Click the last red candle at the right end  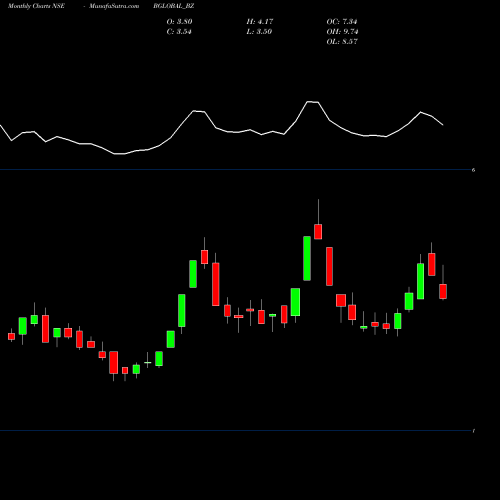[x=443, y=291]
